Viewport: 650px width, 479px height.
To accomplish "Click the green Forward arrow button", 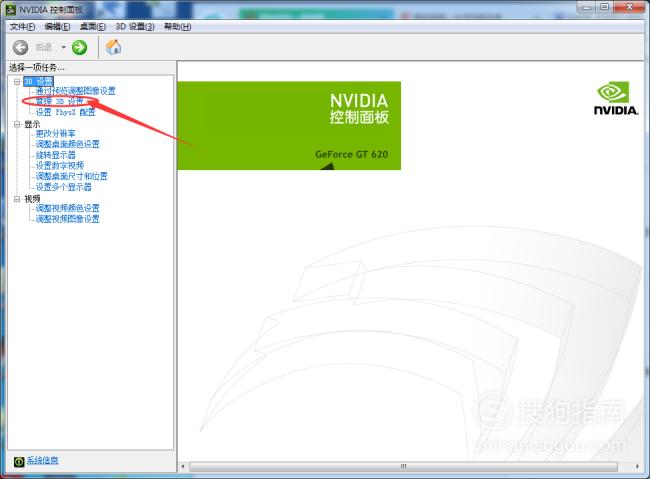I will click(x=80, y=47).
